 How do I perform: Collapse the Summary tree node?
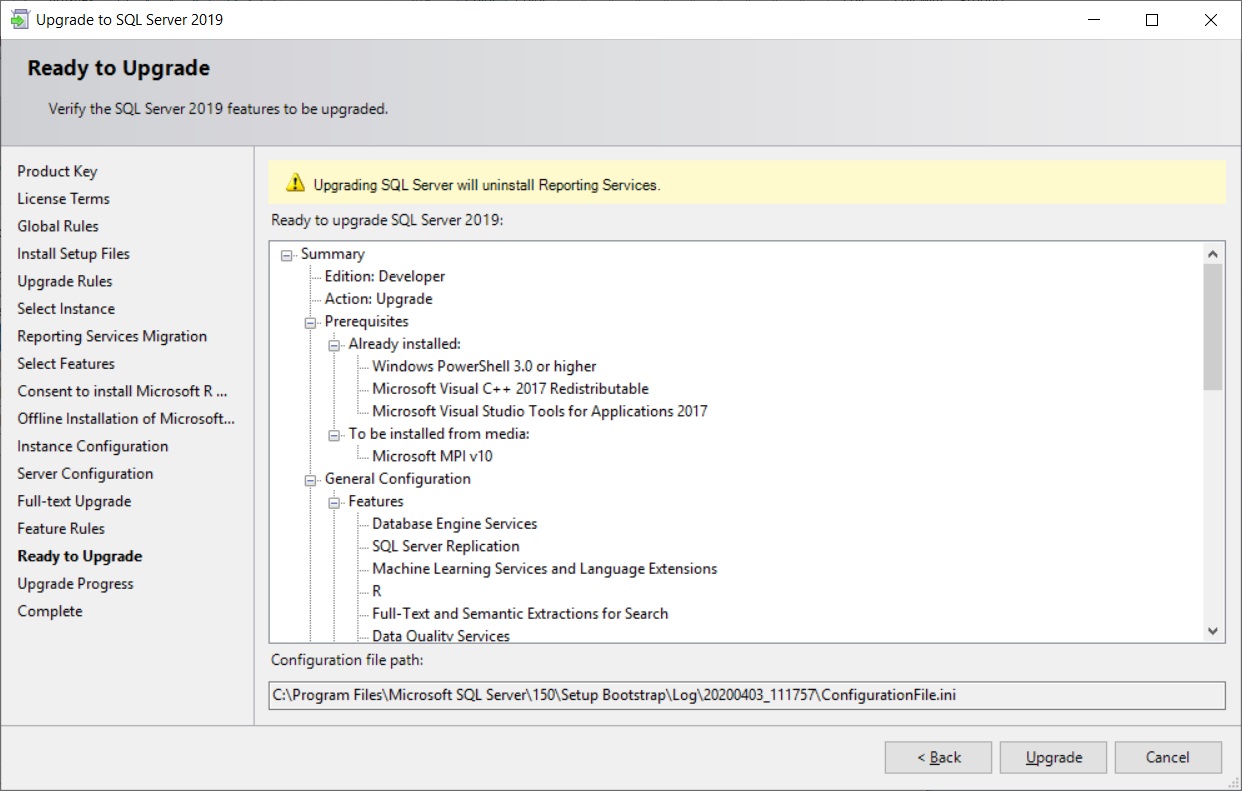click(x=288, y=255)
